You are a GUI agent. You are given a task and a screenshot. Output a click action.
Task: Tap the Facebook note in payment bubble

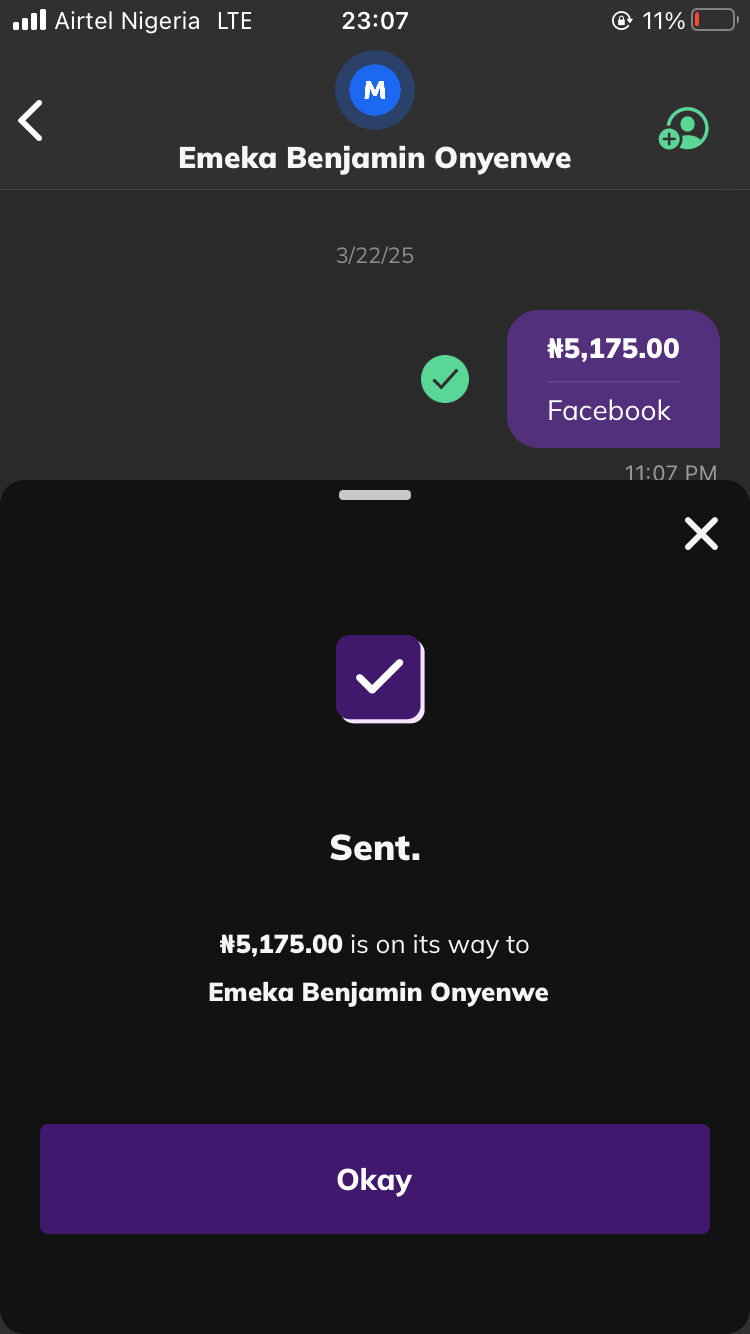(609, 410)
